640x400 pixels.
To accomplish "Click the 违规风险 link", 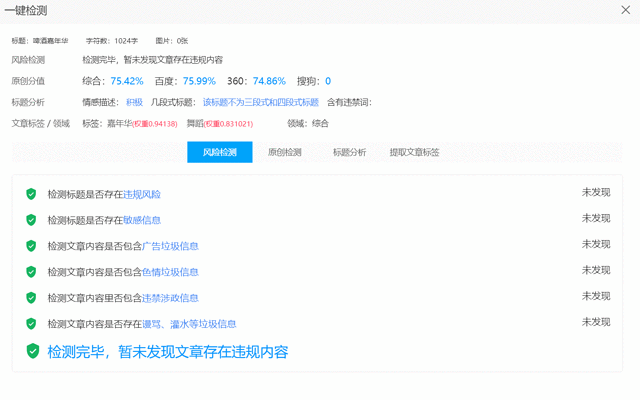I will pos(142,194).
